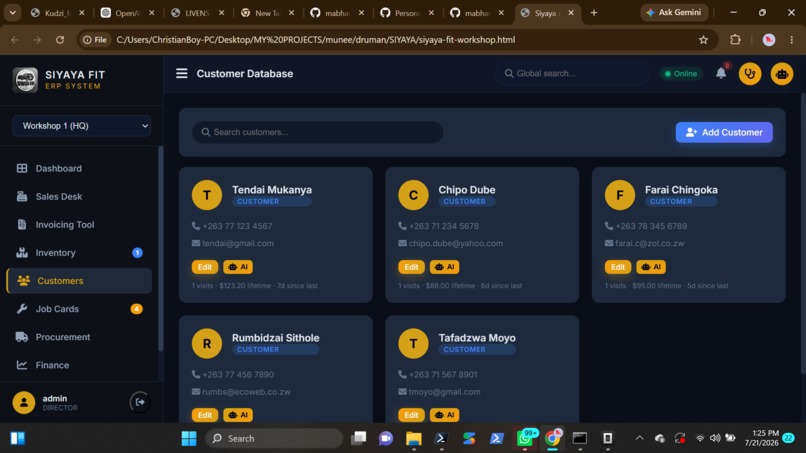The image size is (806, 453).
Task: Click the browser address bar URL
Action: (x=316, y=40)
